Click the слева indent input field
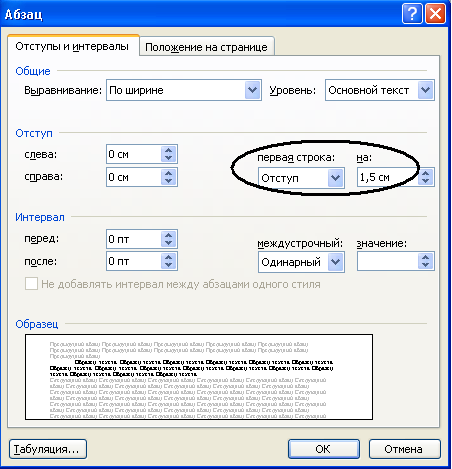Image resolution: width=452 pixels, height=469 pixels. click(134, 154)
